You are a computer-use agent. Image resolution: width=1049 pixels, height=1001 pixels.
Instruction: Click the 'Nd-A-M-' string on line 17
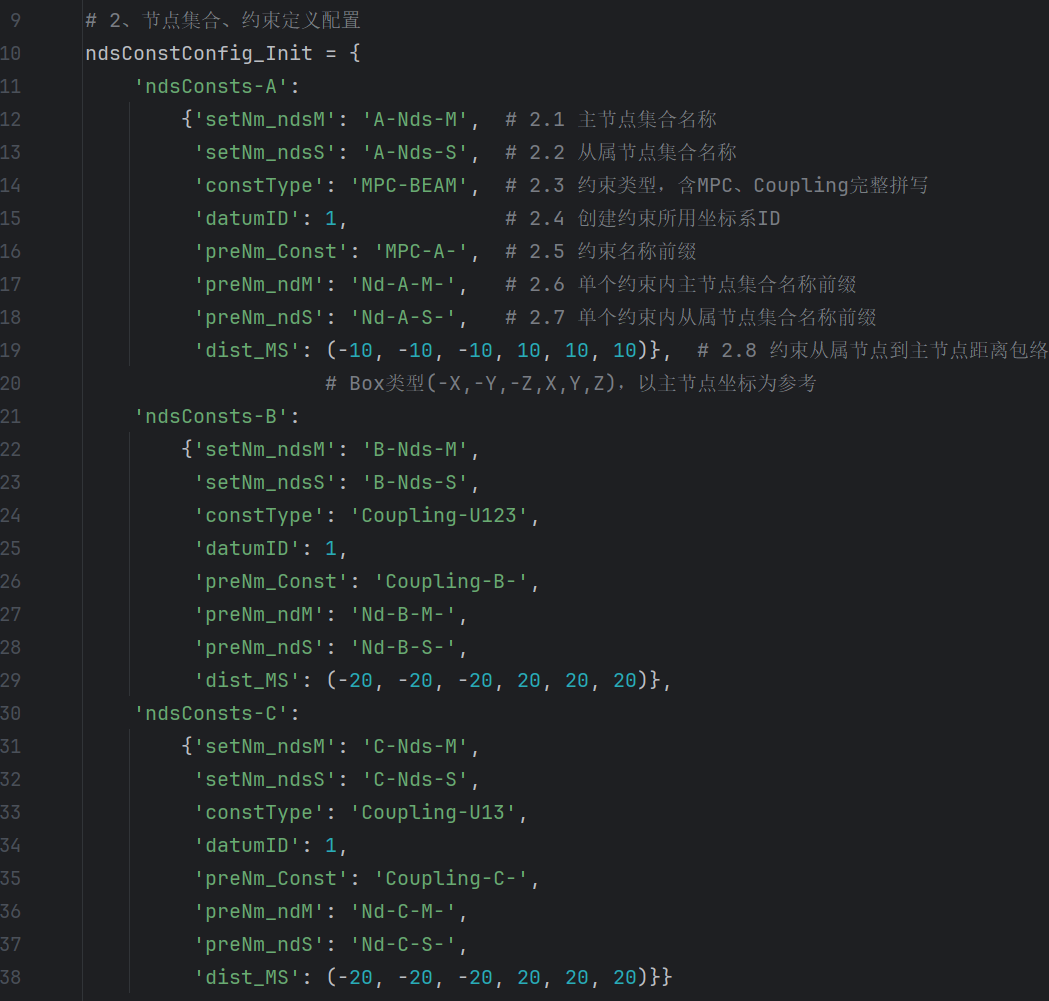click(403, 284)
